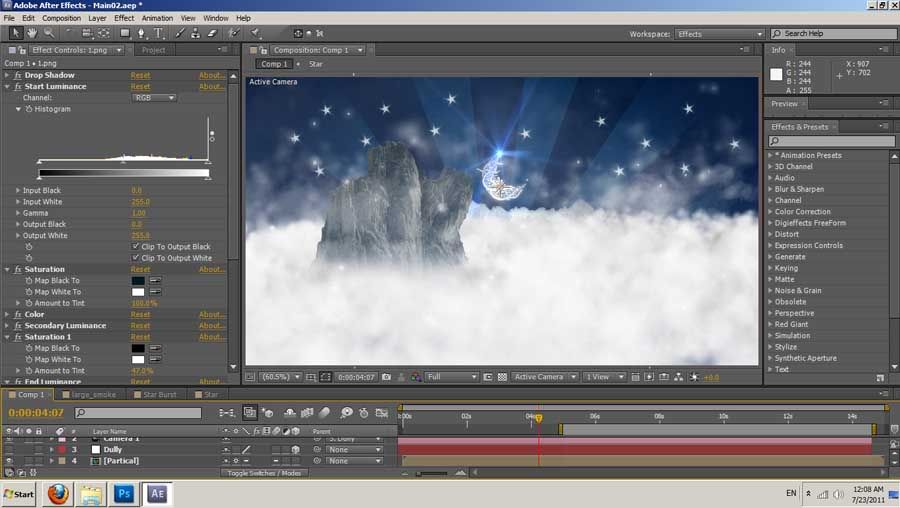Image resolution: width=900 pixels, height=508 pixels.
Task: Switch to the Star Burst timeline tab
Action: pos(155,394)
